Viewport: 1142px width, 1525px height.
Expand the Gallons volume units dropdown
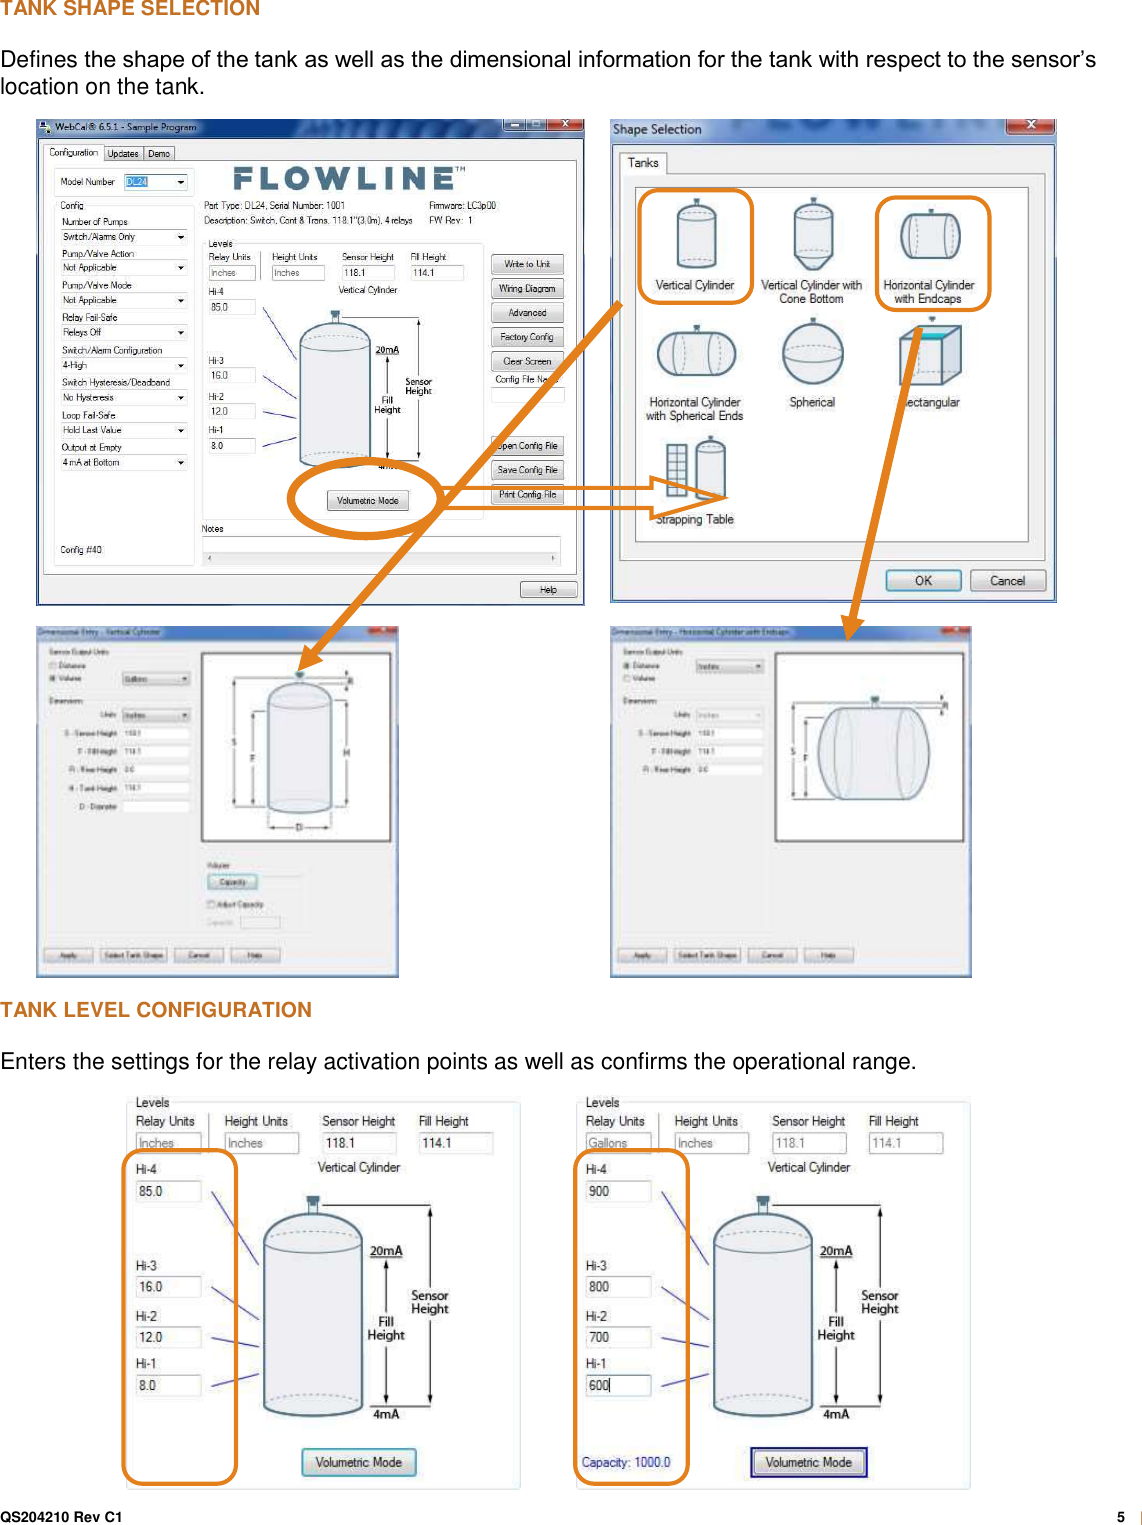(x=155, y=678)
